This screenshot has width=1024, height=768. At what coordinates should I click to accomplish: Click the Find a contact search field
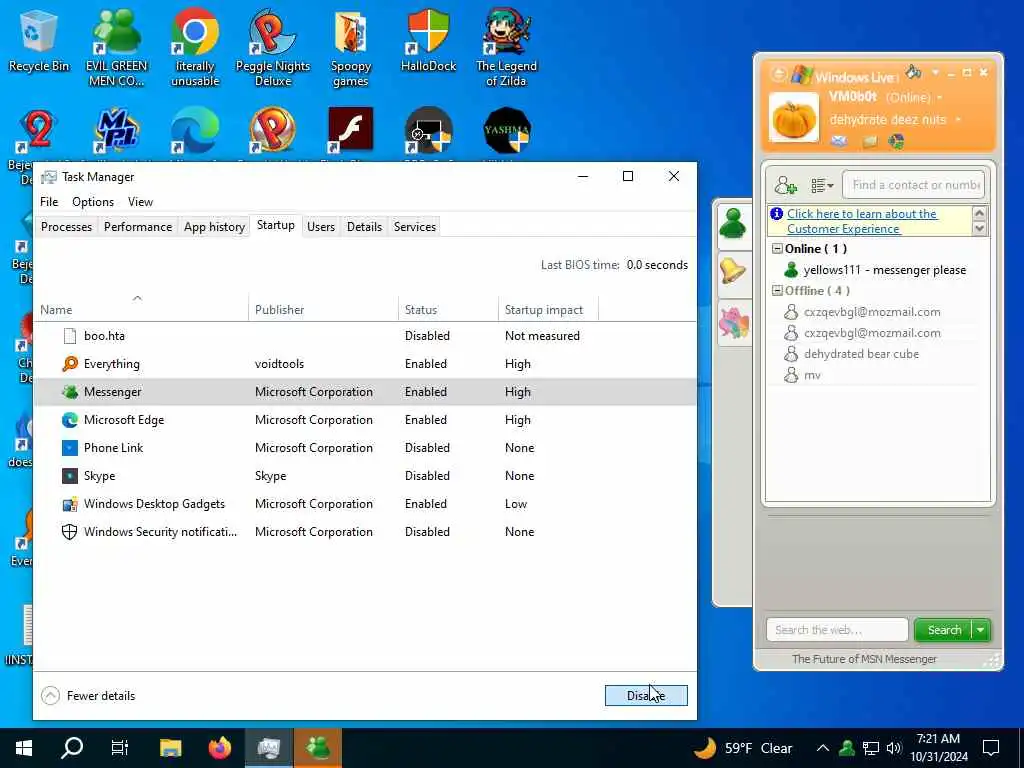pos(913,185)
